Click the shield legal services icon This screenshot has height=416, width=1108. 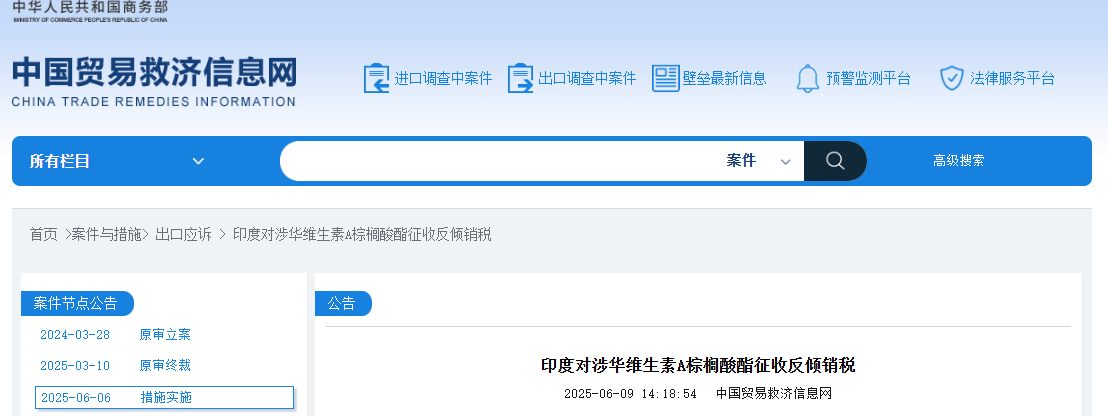pyautogui.click(x=951, y=78)
